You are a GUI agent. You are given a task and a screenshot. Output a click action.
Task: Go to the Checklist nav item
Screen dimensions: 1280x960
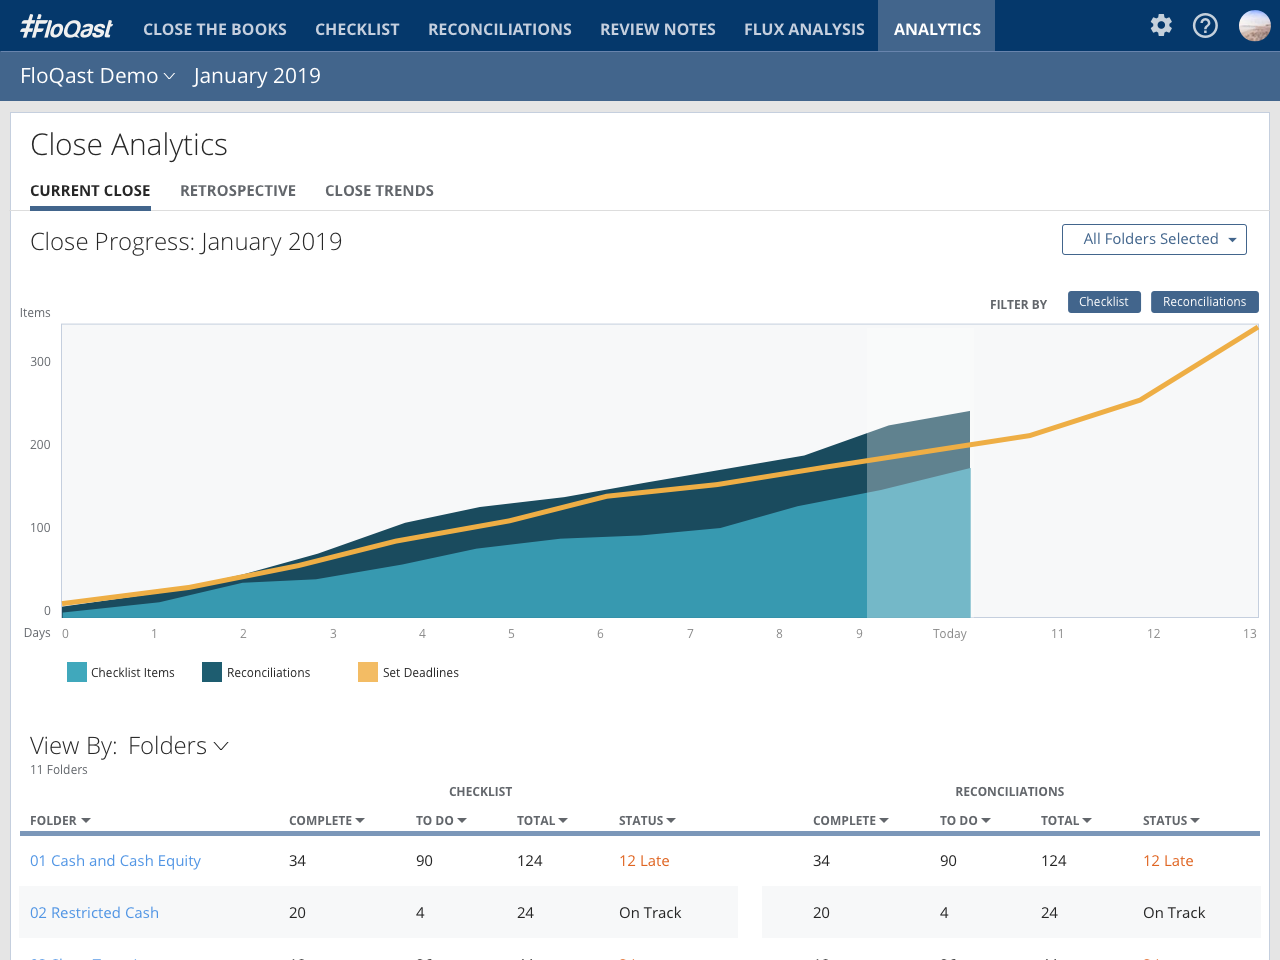coord(357,29)
